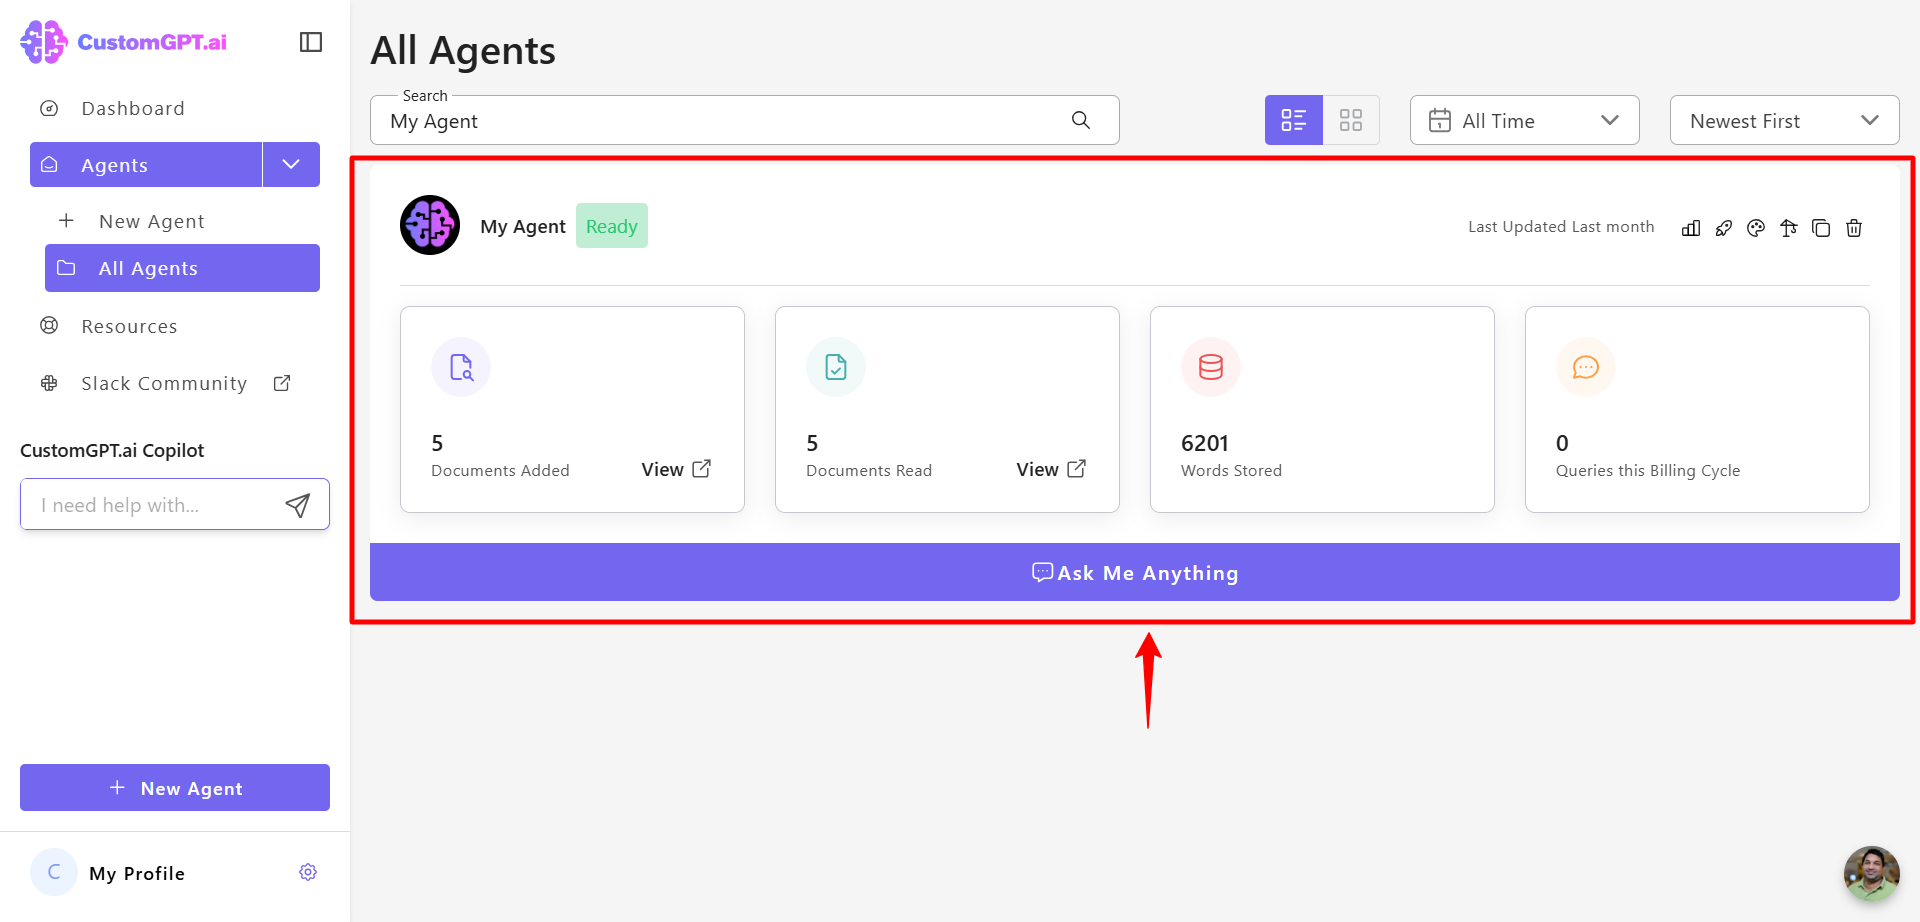1920x922 pixels.
Task: View the Documents Read list
Action: 1051,469
